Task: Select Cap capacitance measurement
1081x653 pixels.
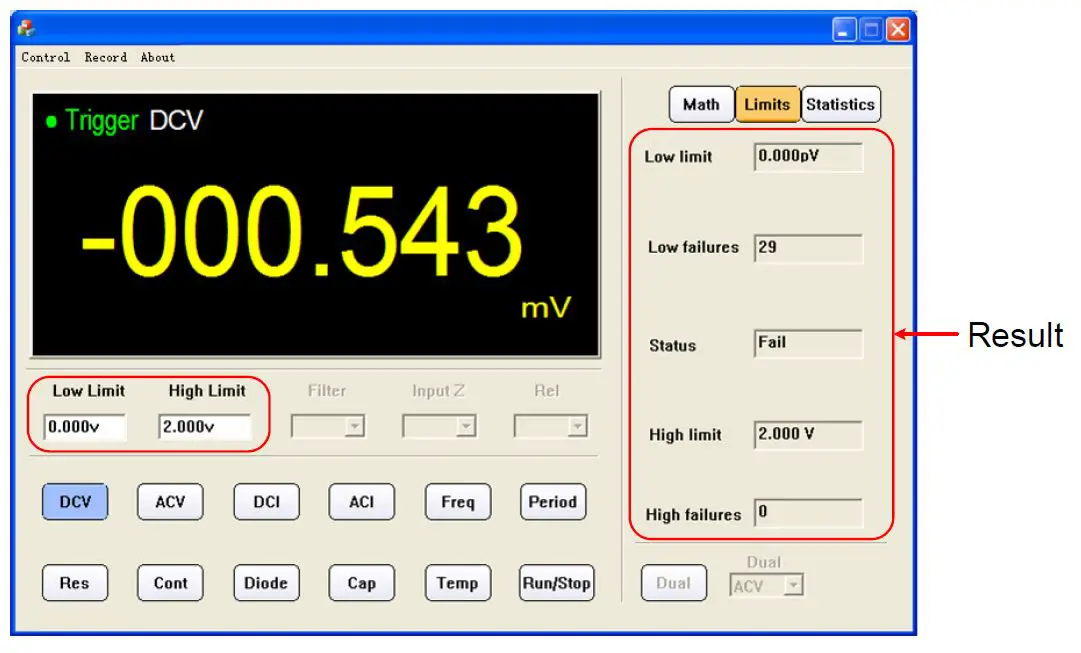Action: point(361,583)
